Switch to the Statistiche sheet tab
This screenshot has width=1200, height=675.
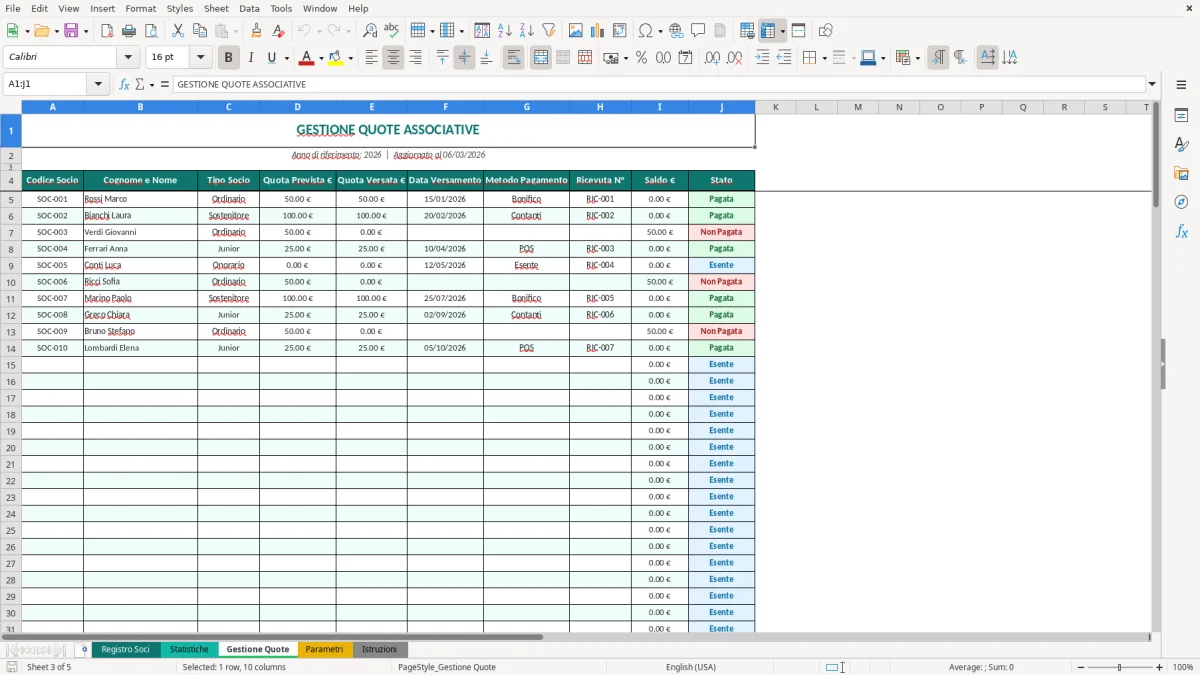tap(189, 650)
